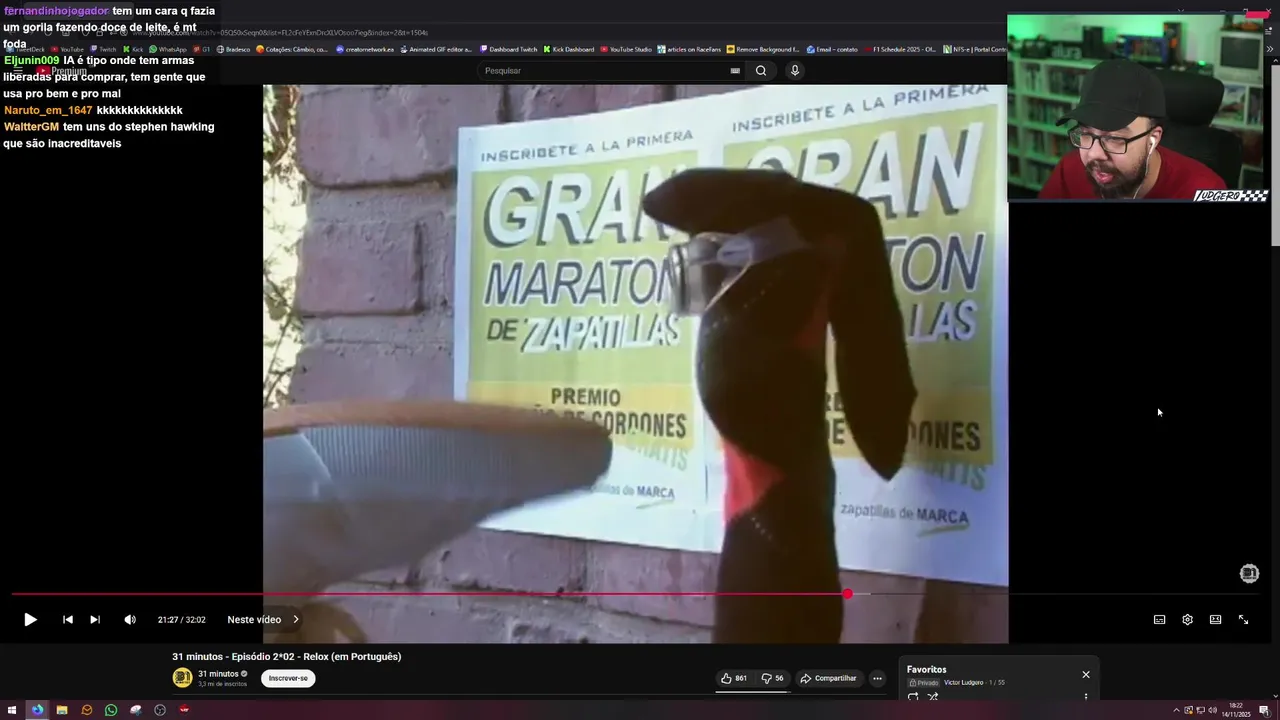Toggle shuffle on the Favoritos playlist
The width and height of the screenshot is (1280, 720).
coord(933,697)
